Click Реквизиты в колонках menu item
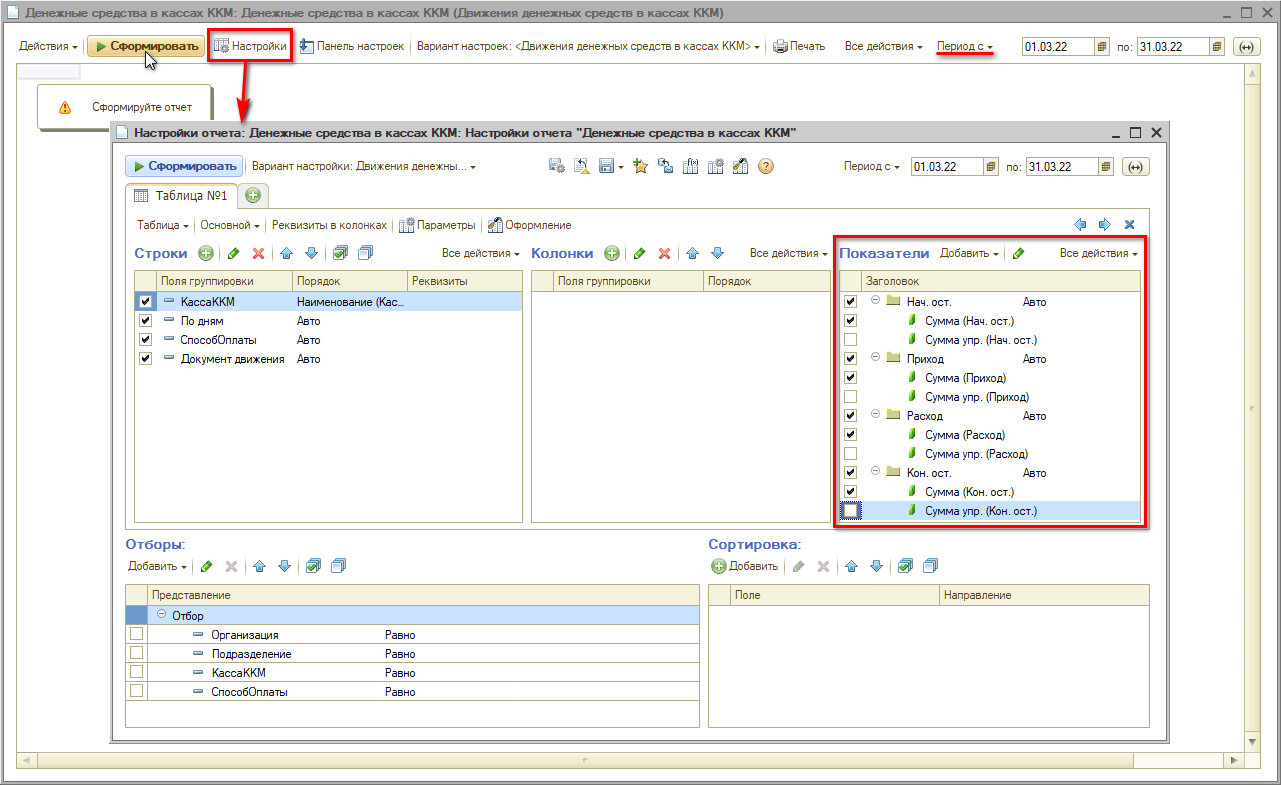1281x785 pixels. 329,225
